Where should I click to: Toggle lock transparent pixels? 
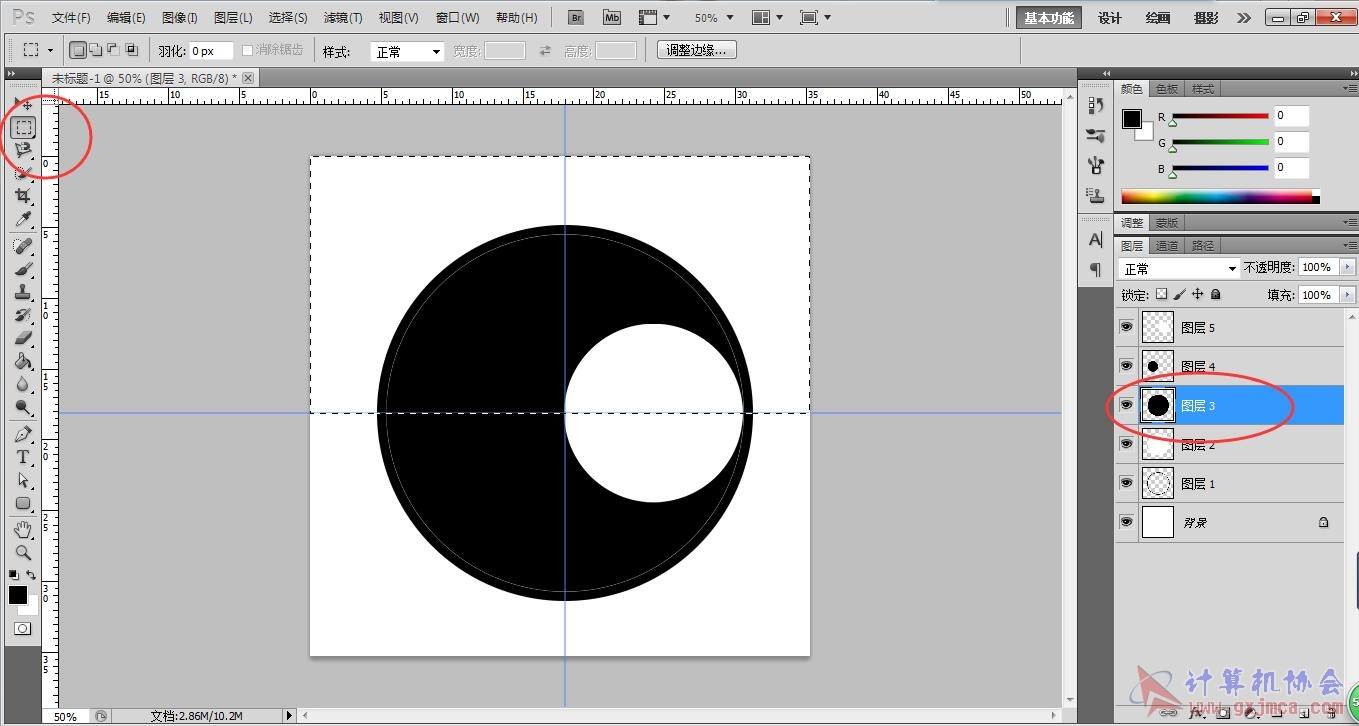tap(1161, 295)
